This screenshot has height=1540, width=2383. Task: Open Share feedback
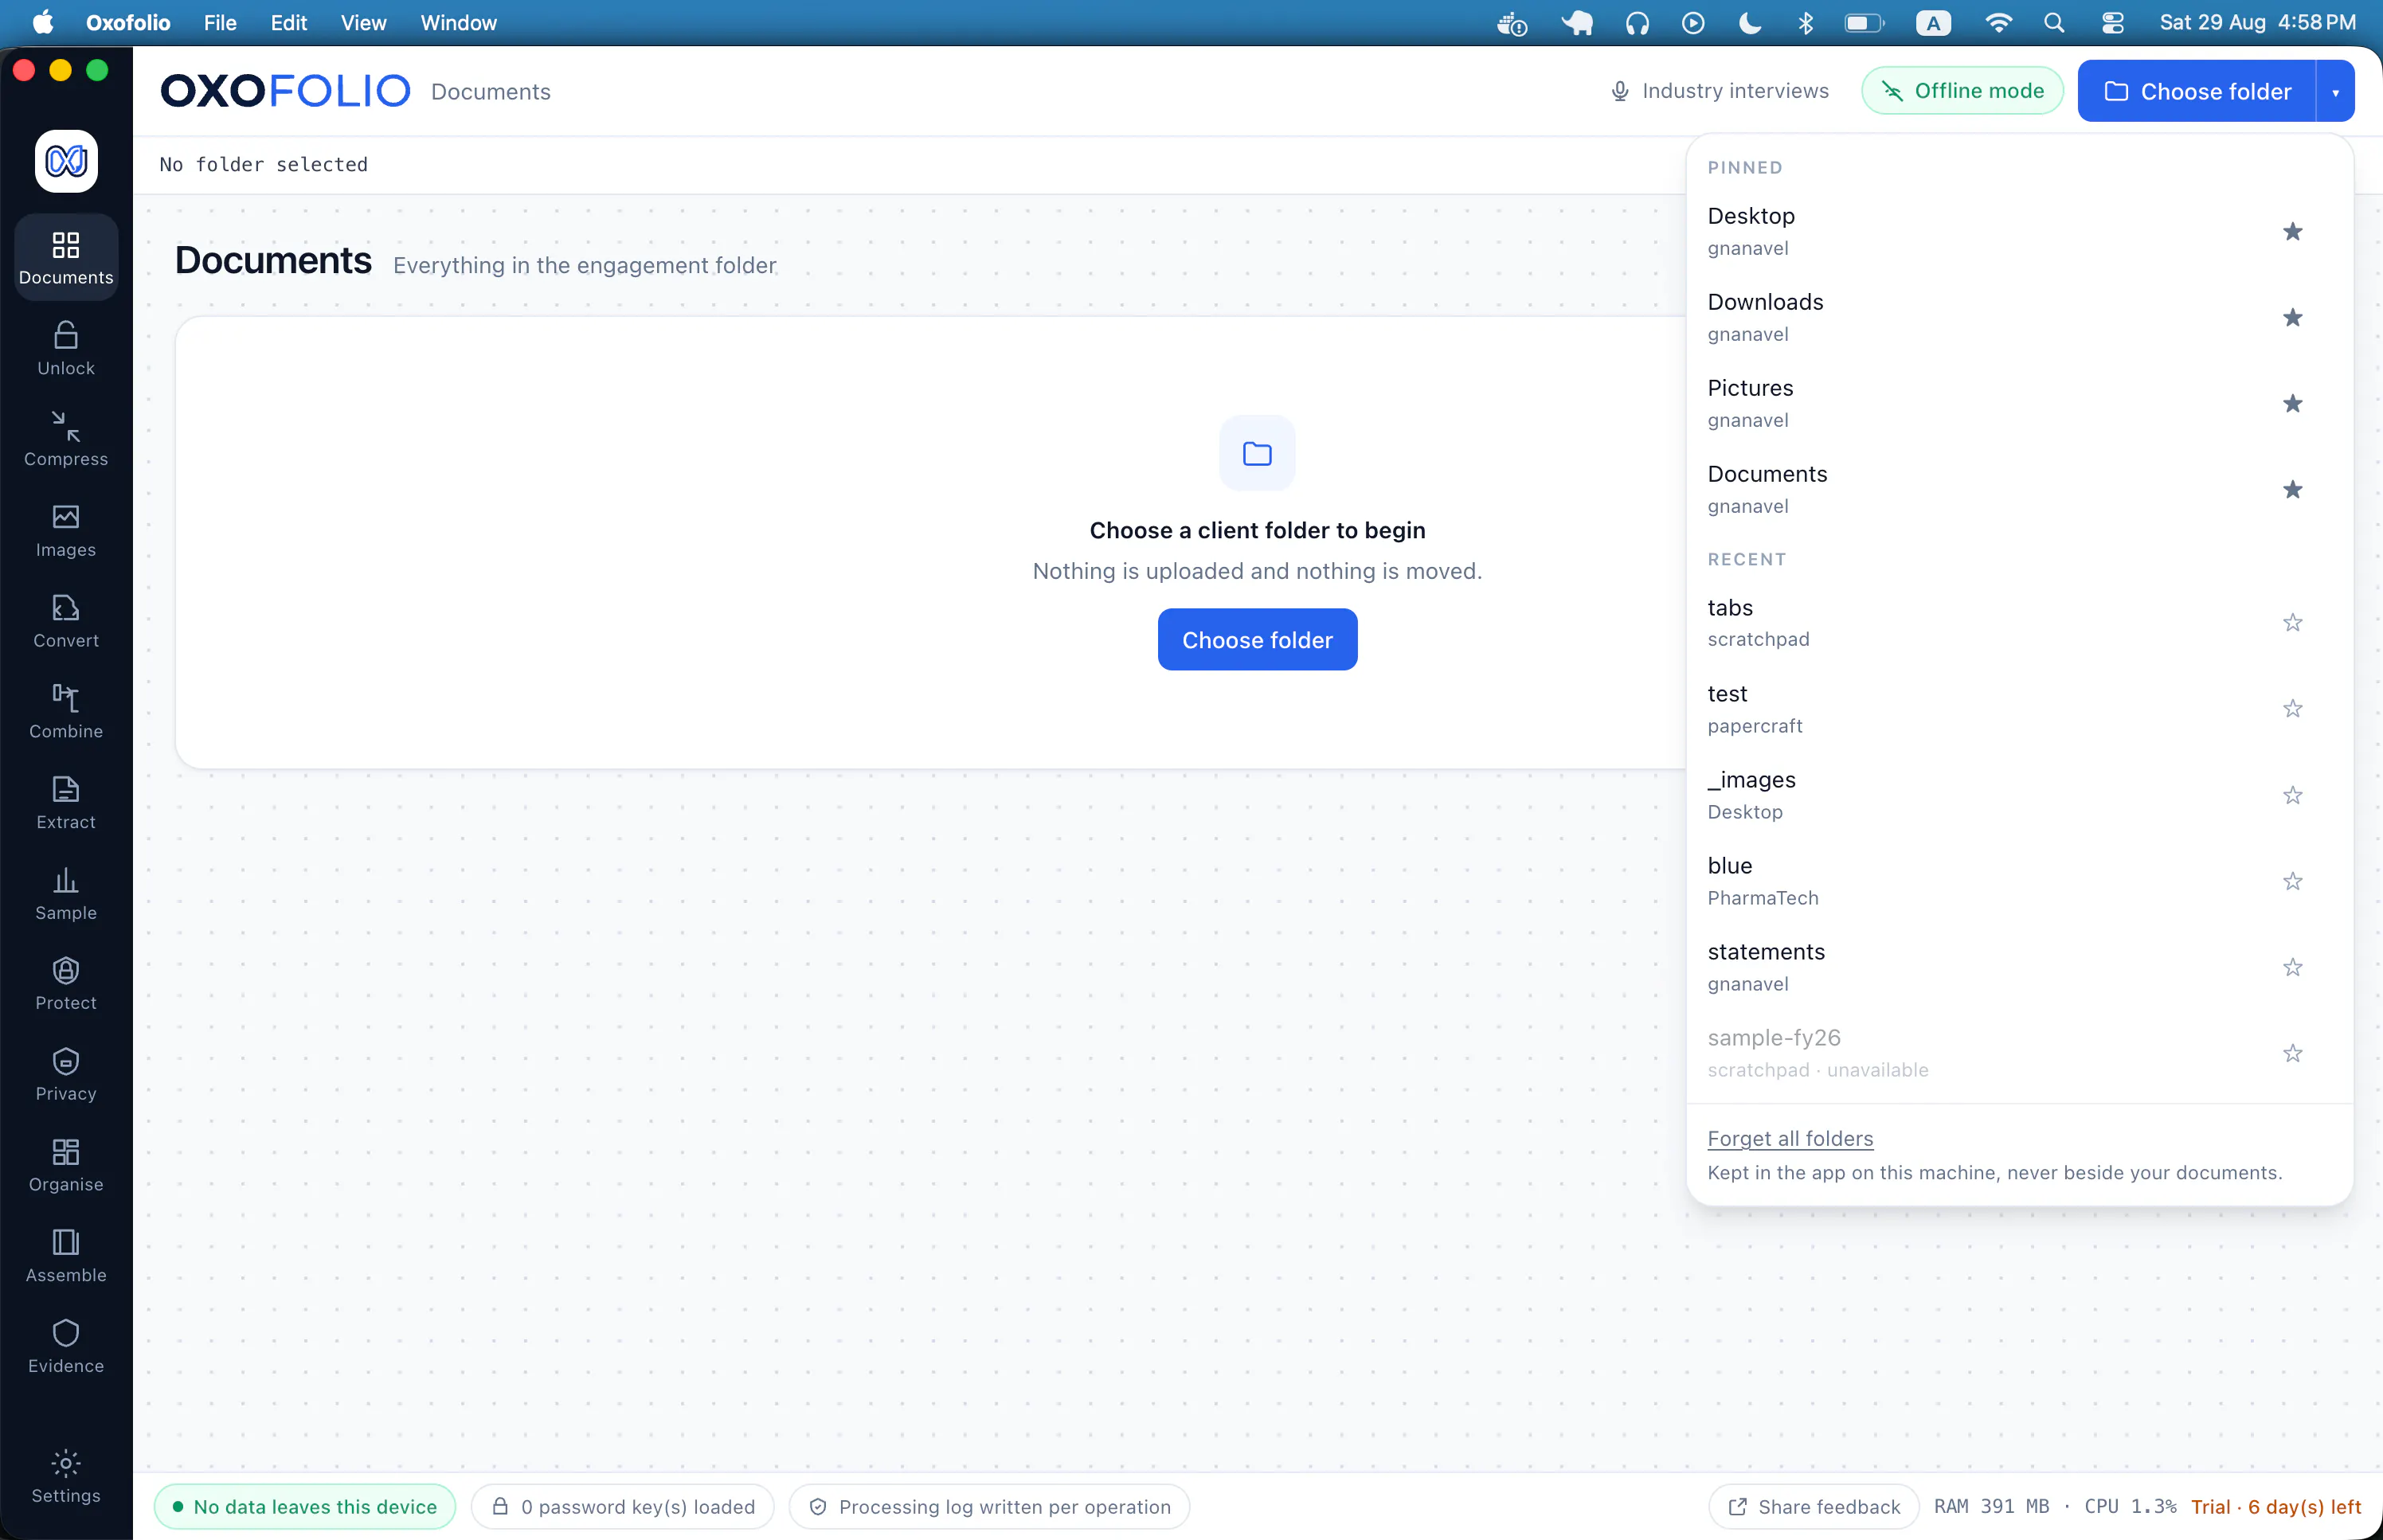coord(1814,1507)
